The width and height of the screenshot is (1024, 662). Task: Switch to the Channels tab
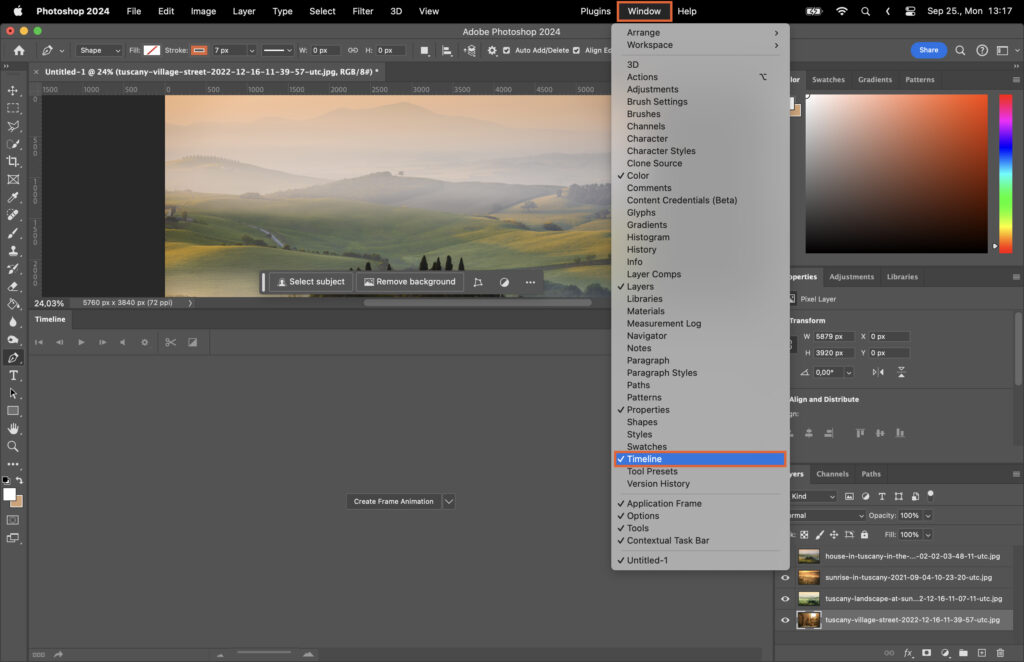[832, 474]
